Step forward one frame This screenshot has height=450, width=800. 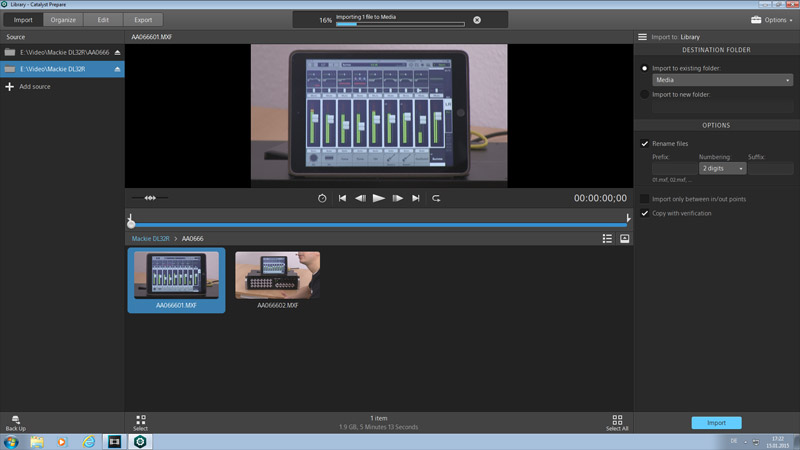click(398, 199)
